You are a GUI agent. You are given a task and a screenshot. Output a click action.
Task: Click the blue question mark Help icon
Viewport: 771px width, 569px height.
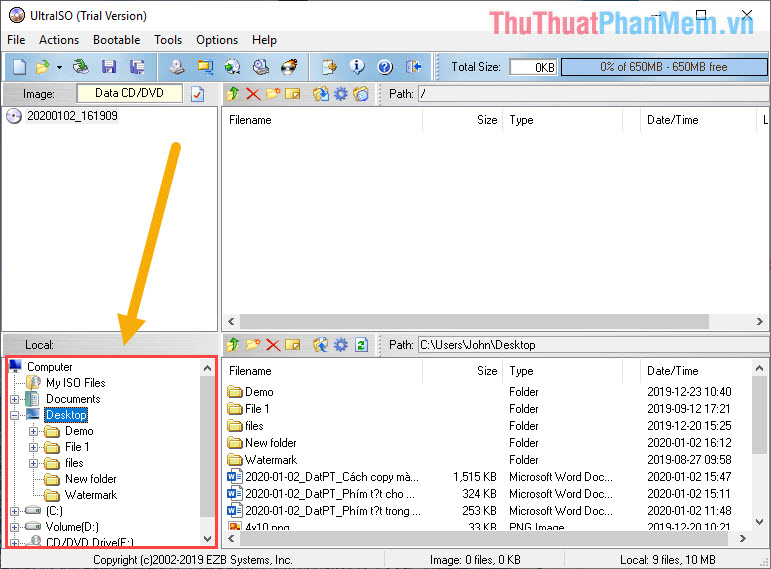pos(385,67)
